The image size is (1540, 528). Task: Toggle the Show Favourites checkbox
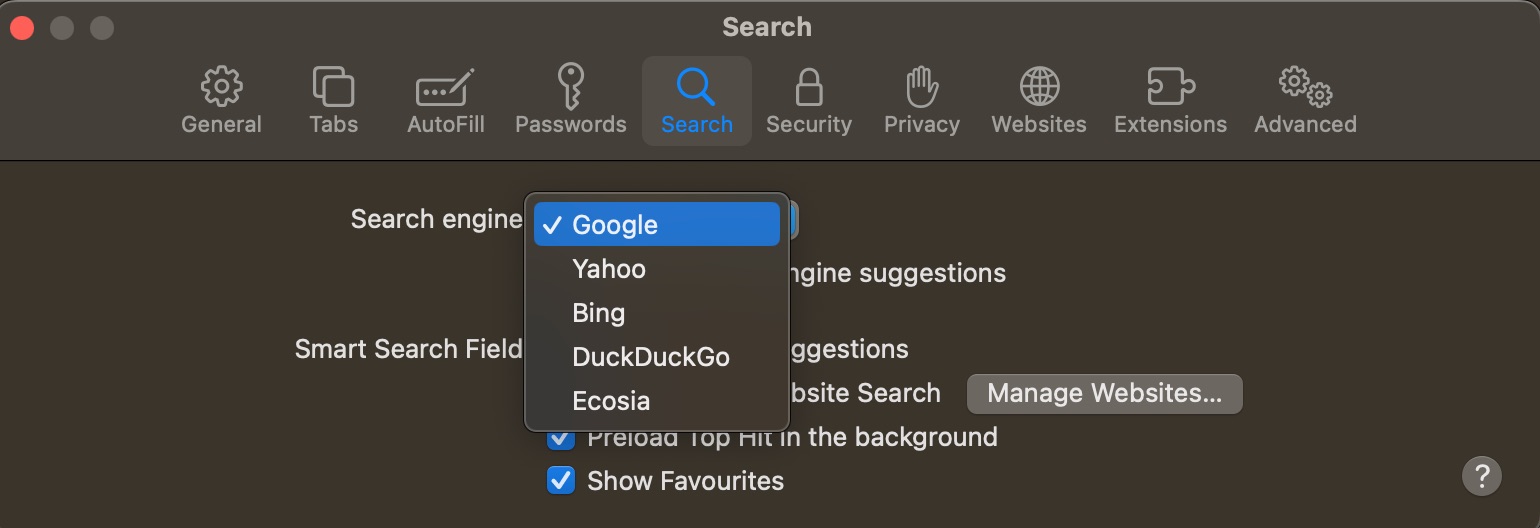(x=561, y=481)
